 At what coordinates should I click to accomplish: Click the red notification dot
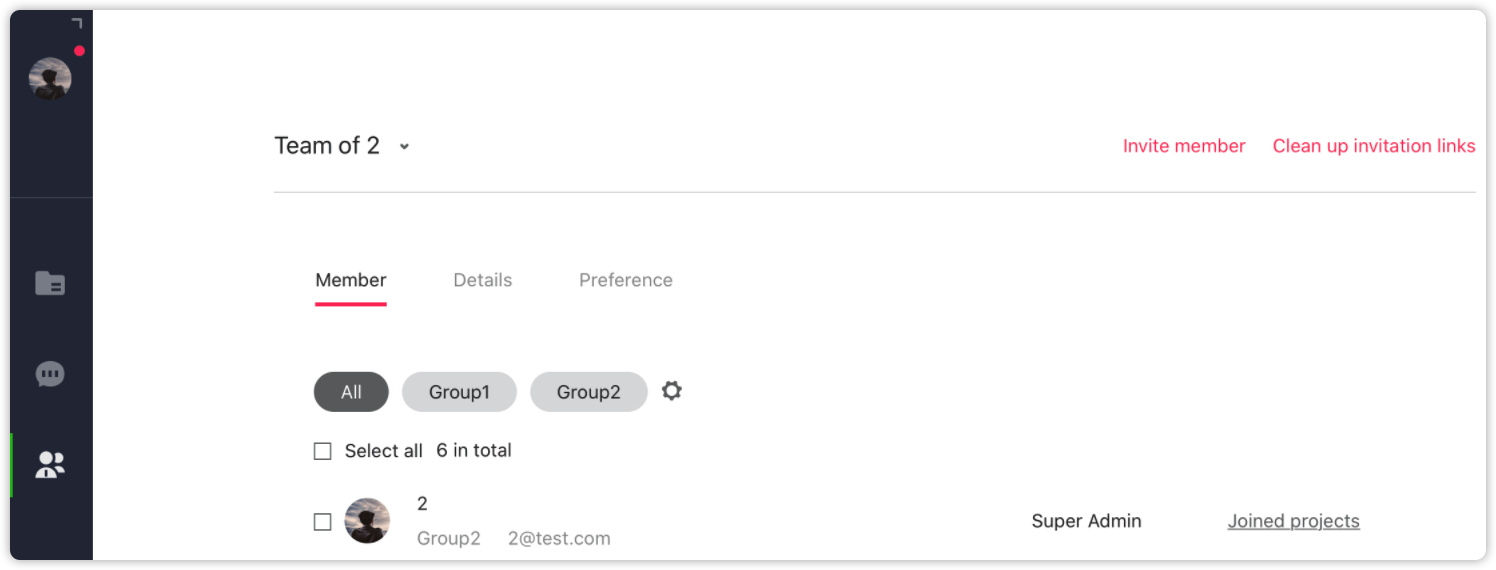click(x=79, y=51)
